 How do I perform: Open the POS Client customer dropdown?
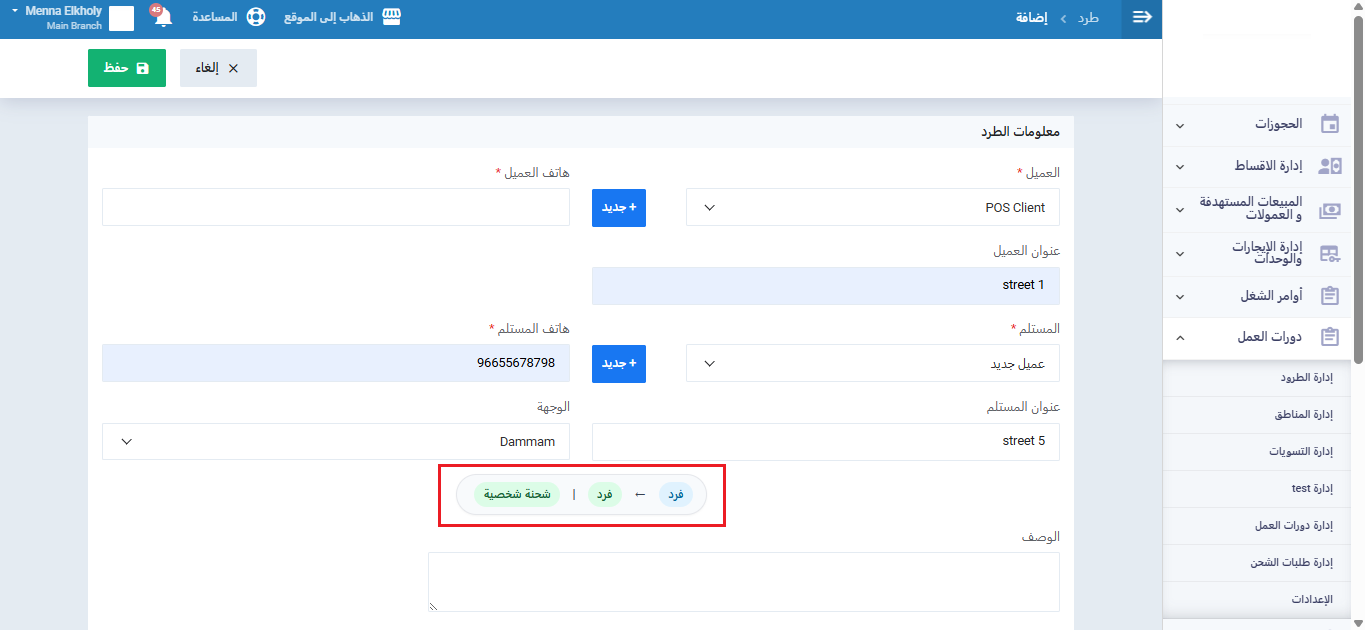pyautogui.click(x=872, y=208)
